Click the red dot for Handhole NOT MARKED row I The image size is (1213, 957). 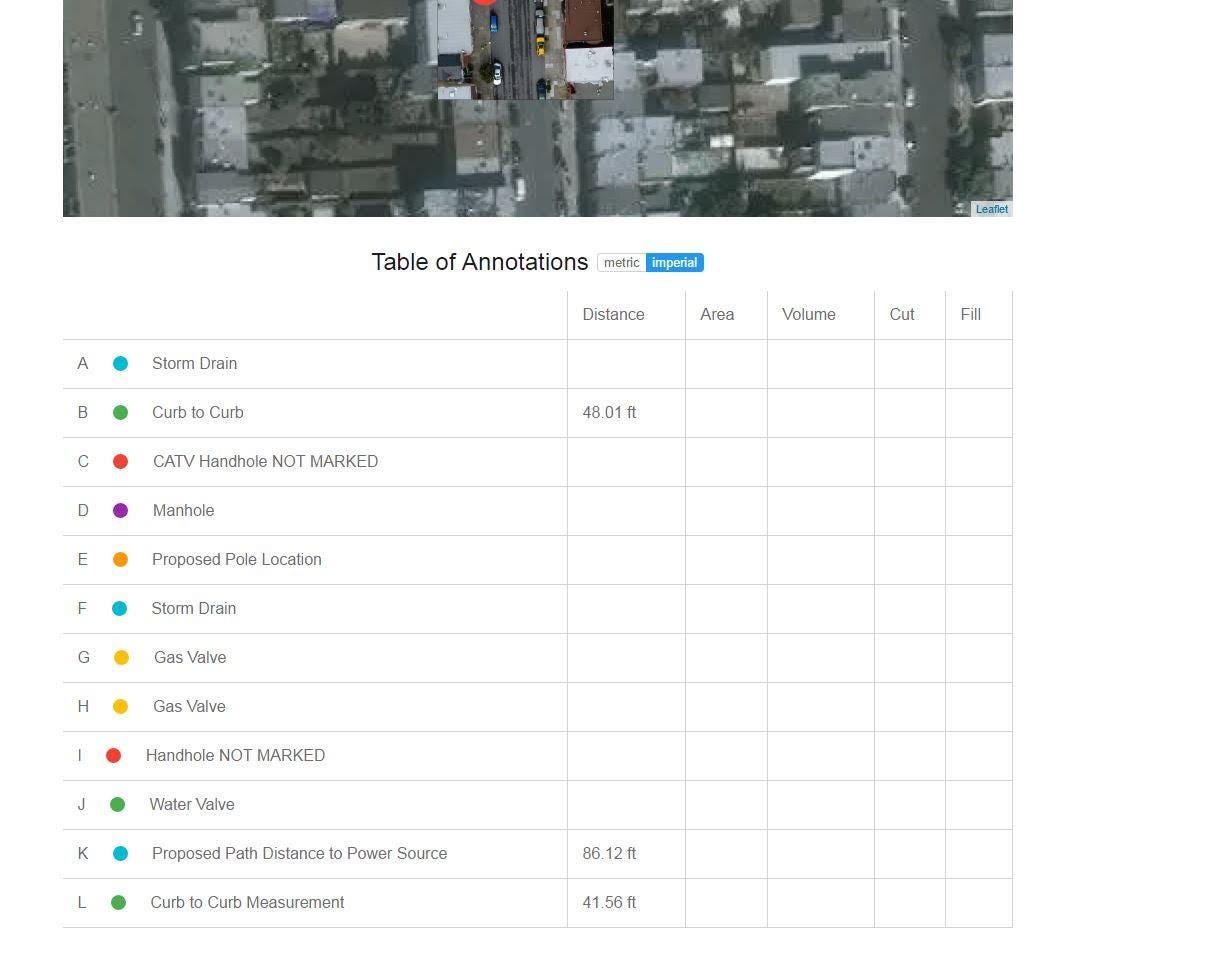coord(113,756)
